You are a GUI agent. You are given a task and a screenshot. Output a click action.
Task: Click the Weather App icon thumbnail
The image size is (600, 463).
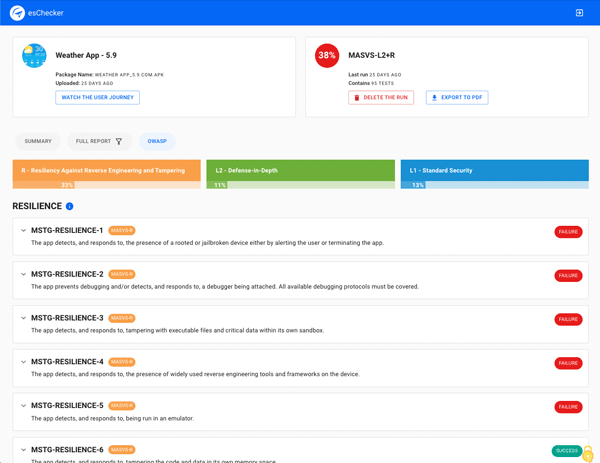[34, 55]
